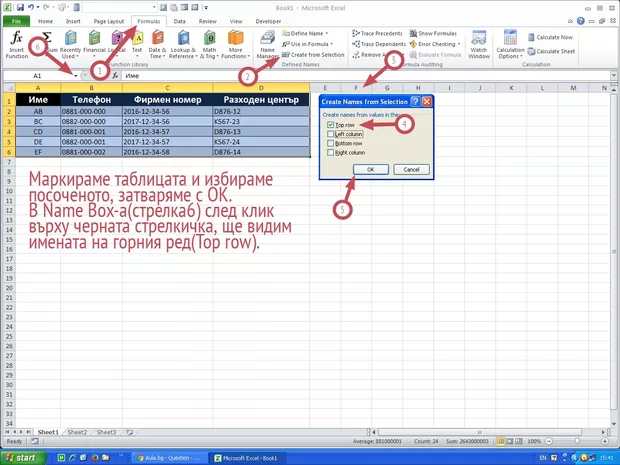Image resolution: width=620 pixels, height=465 pixels.
Task: Click Microsoft Excel - Book1 taskbar button
Action: pos(249,458)
